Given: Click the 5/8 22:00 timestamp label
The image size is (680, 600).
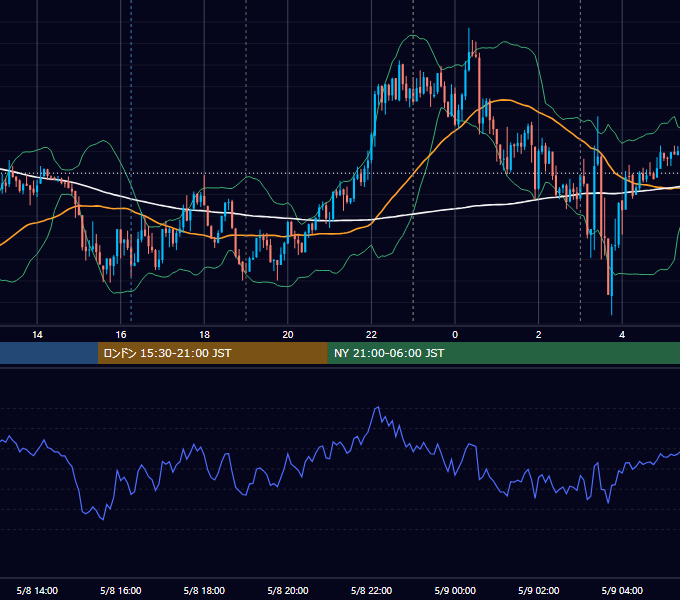Looking at the screenshot, I should point(371,590).
